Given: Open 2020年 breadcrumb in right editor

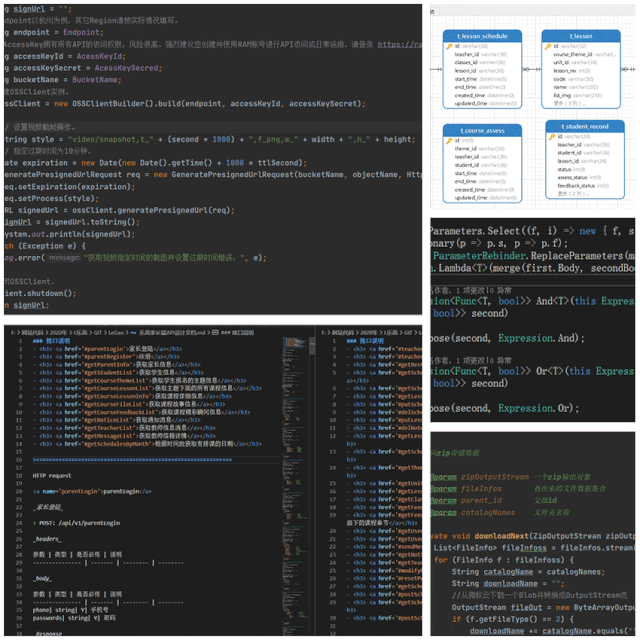Looking at the screenshot, I should point(368,333).
